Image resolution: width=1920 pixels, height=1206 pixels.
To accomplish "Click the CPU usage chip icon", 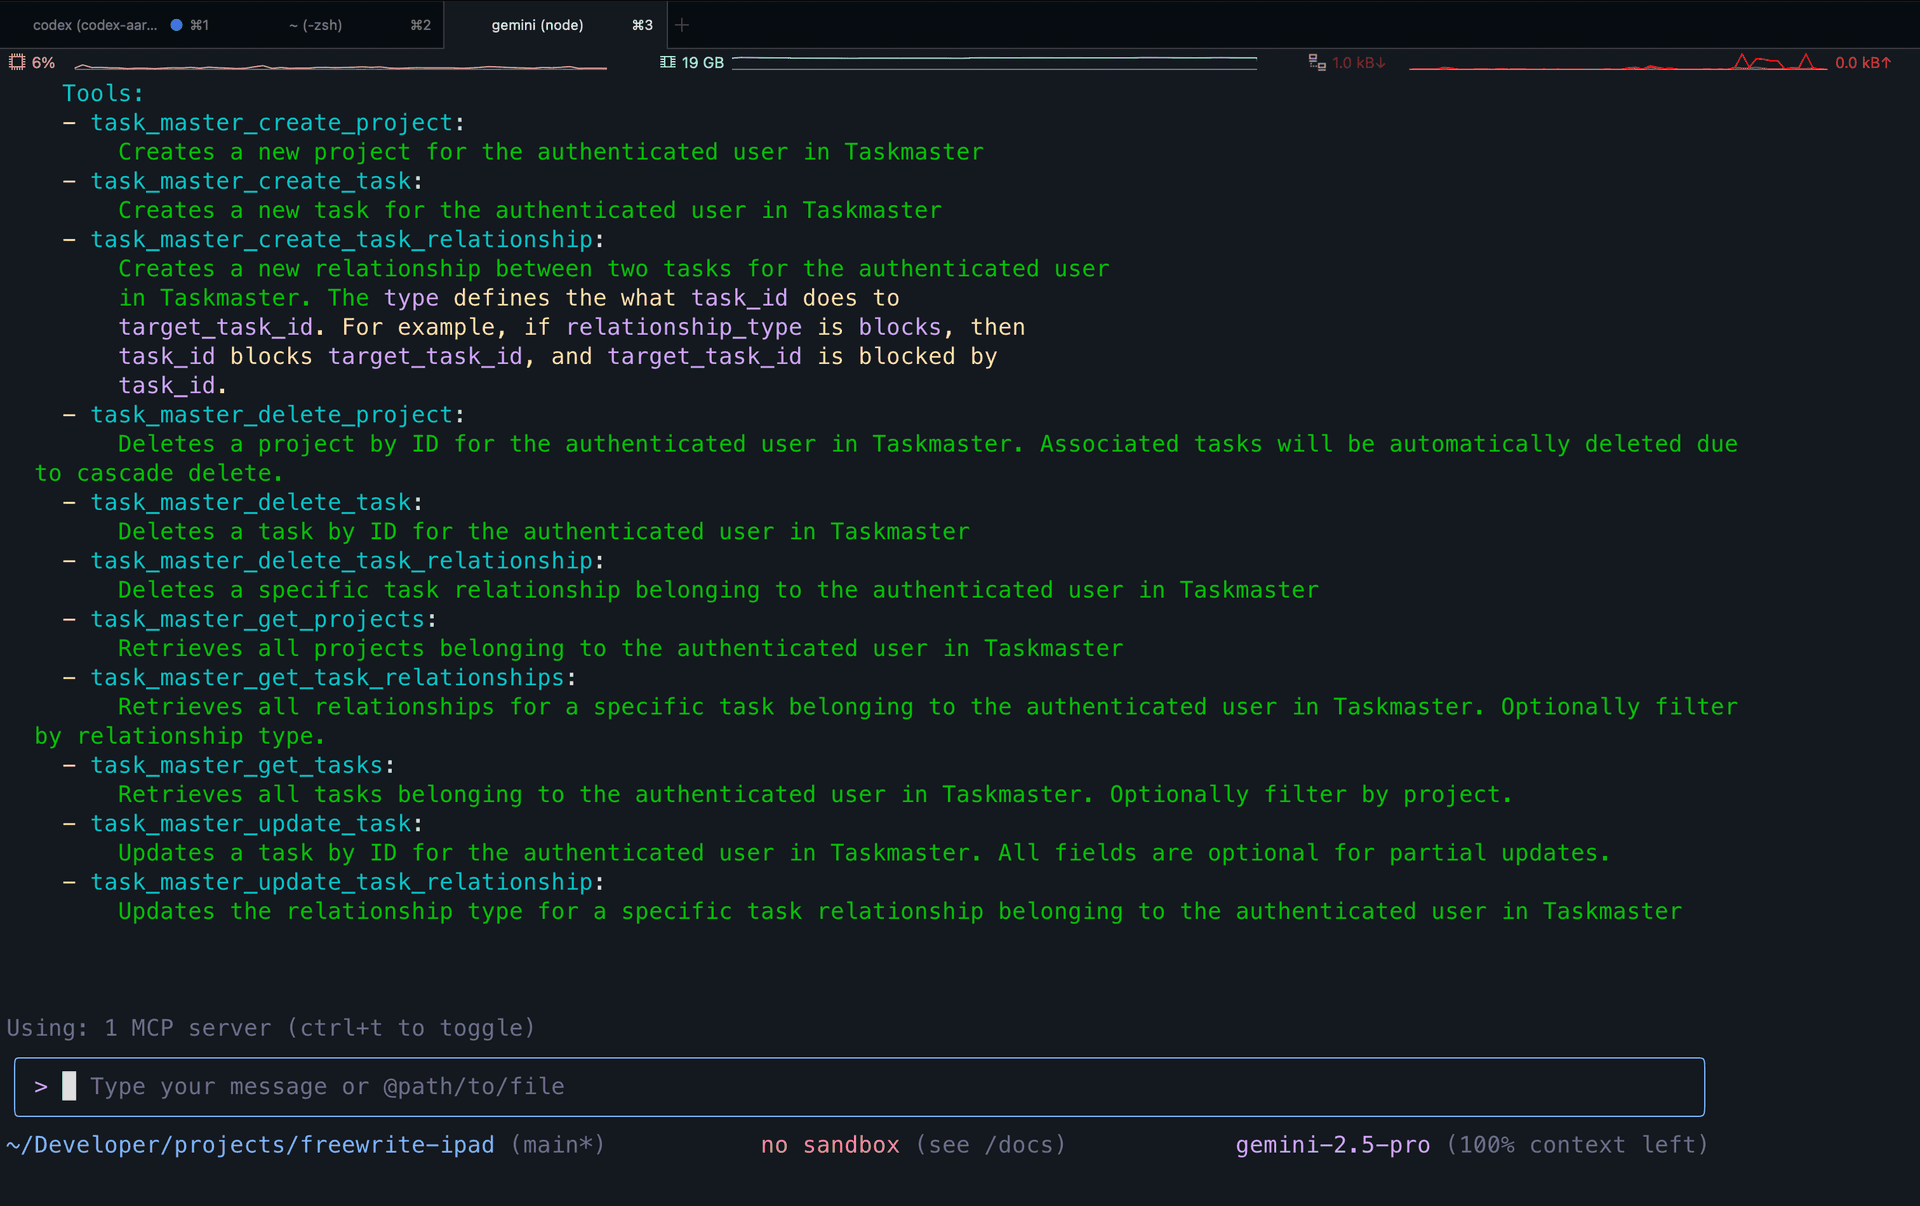I will pos(17,62).
